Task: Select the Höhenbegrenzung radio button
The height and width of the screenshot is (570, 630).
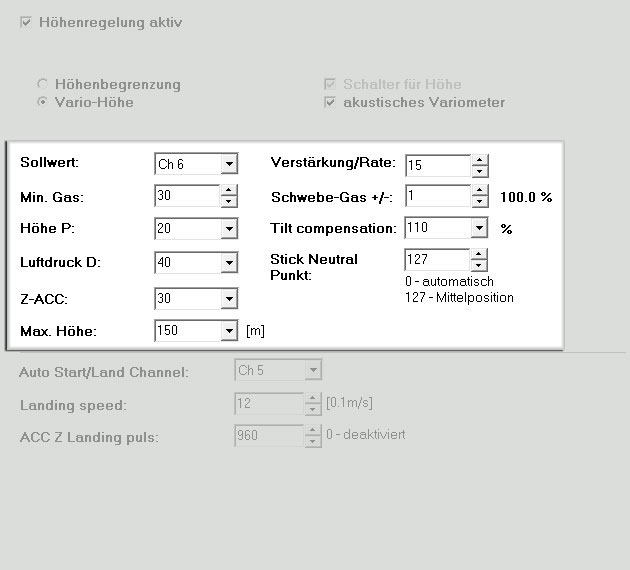Action: tap(42, 85)
